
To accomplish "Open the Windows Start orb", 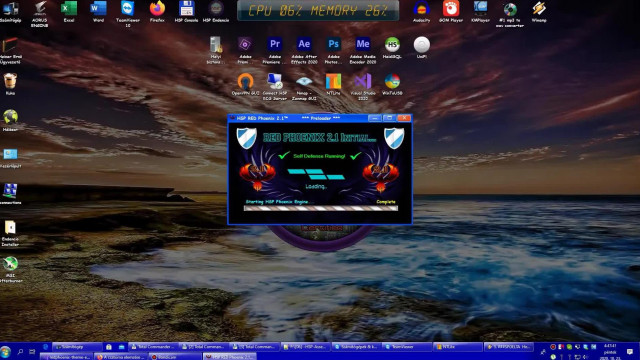I will click(x=6, y=351).
